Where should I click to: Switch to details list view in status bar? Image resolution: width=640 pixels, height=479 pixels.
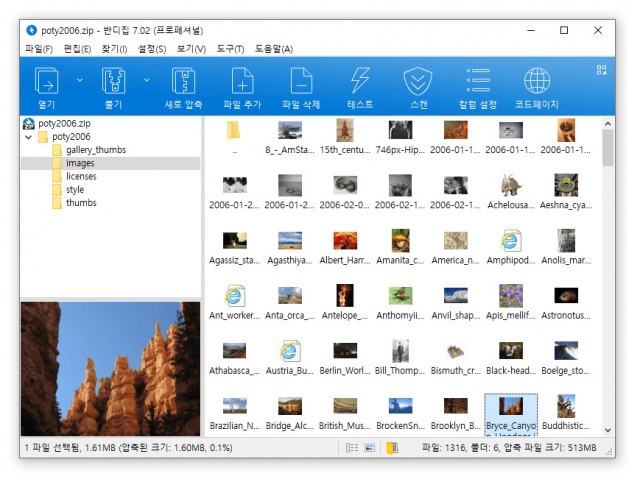[352, 448]
